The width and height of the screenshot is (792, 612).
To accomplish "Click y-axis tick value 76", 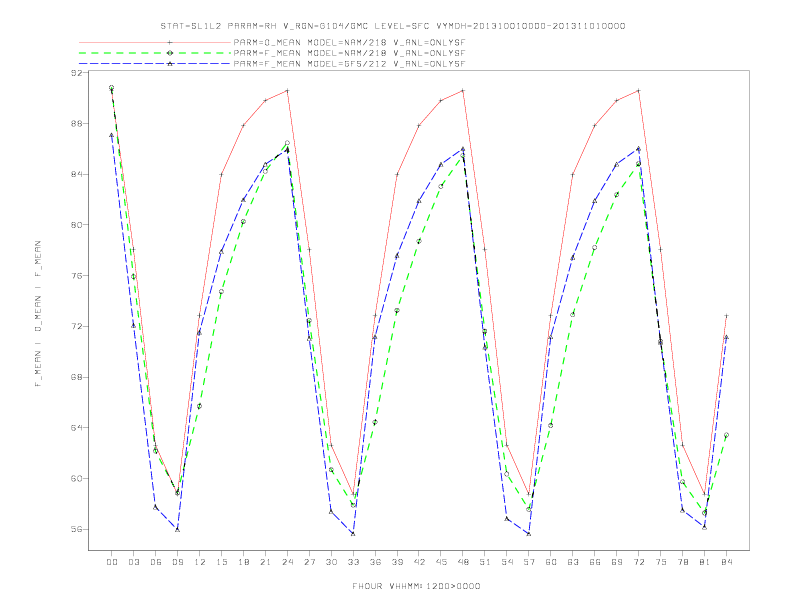I will pyautogui.click(x=76, y=276).
